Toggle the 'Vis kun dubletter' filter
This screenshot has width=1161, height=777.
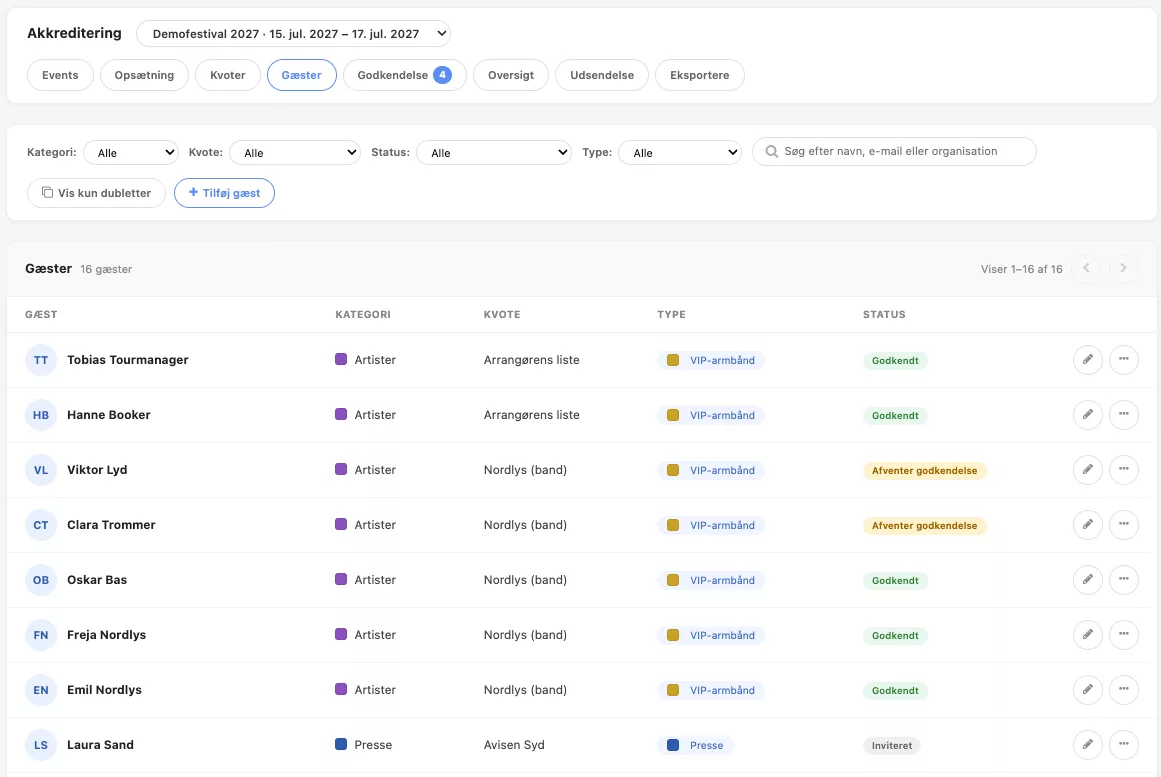tap(96, 193)
